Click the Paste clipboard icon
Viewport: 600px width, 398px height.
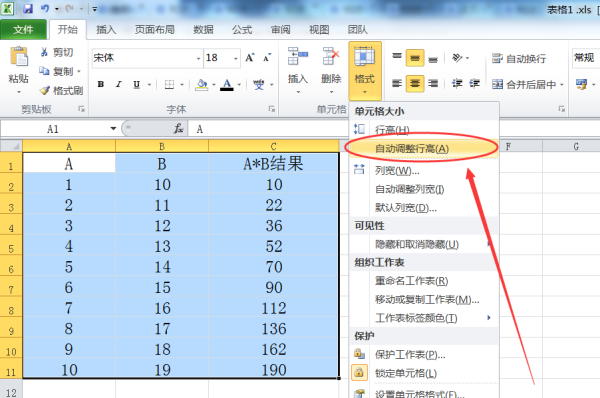pyautogui.click(x=18, y=56)
